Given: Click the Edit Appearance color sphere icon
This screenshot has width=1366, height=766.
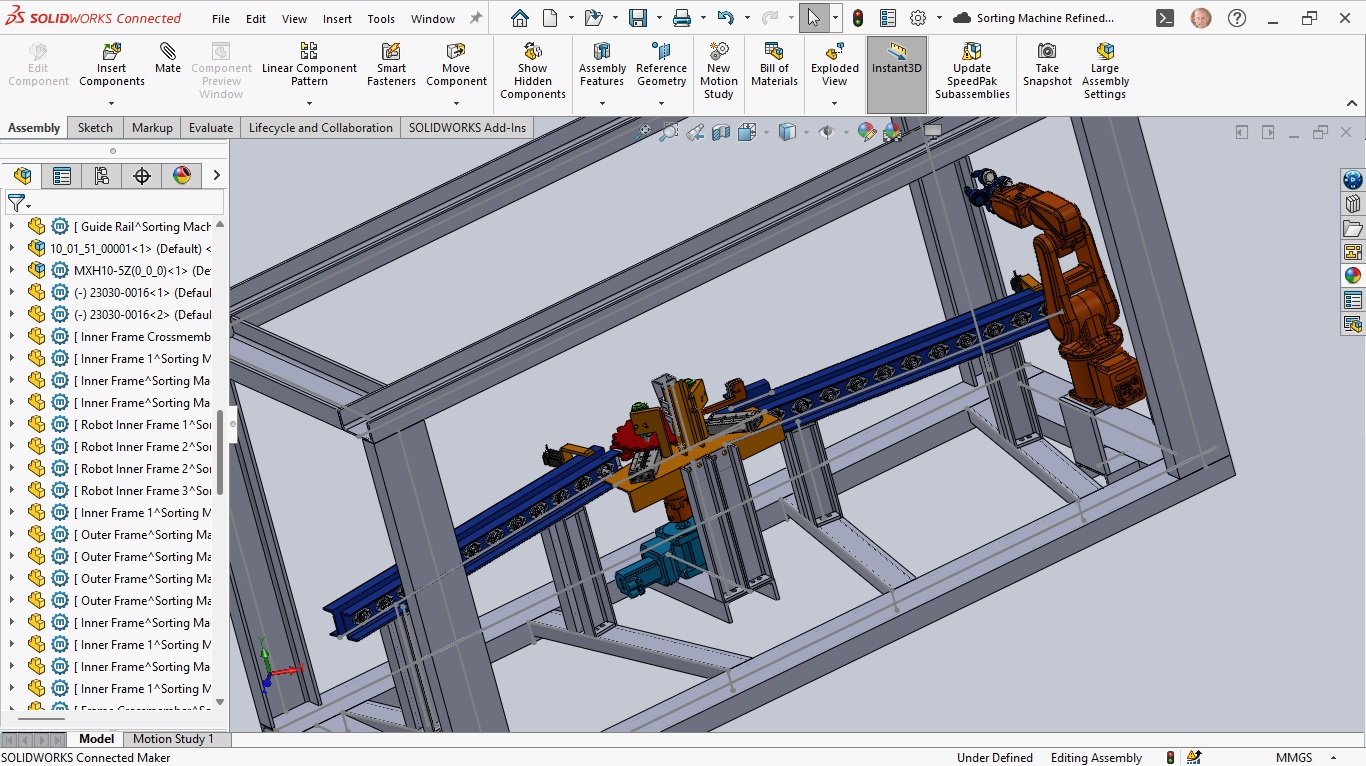Looking at the screenshot, I should tap(867, 132).
